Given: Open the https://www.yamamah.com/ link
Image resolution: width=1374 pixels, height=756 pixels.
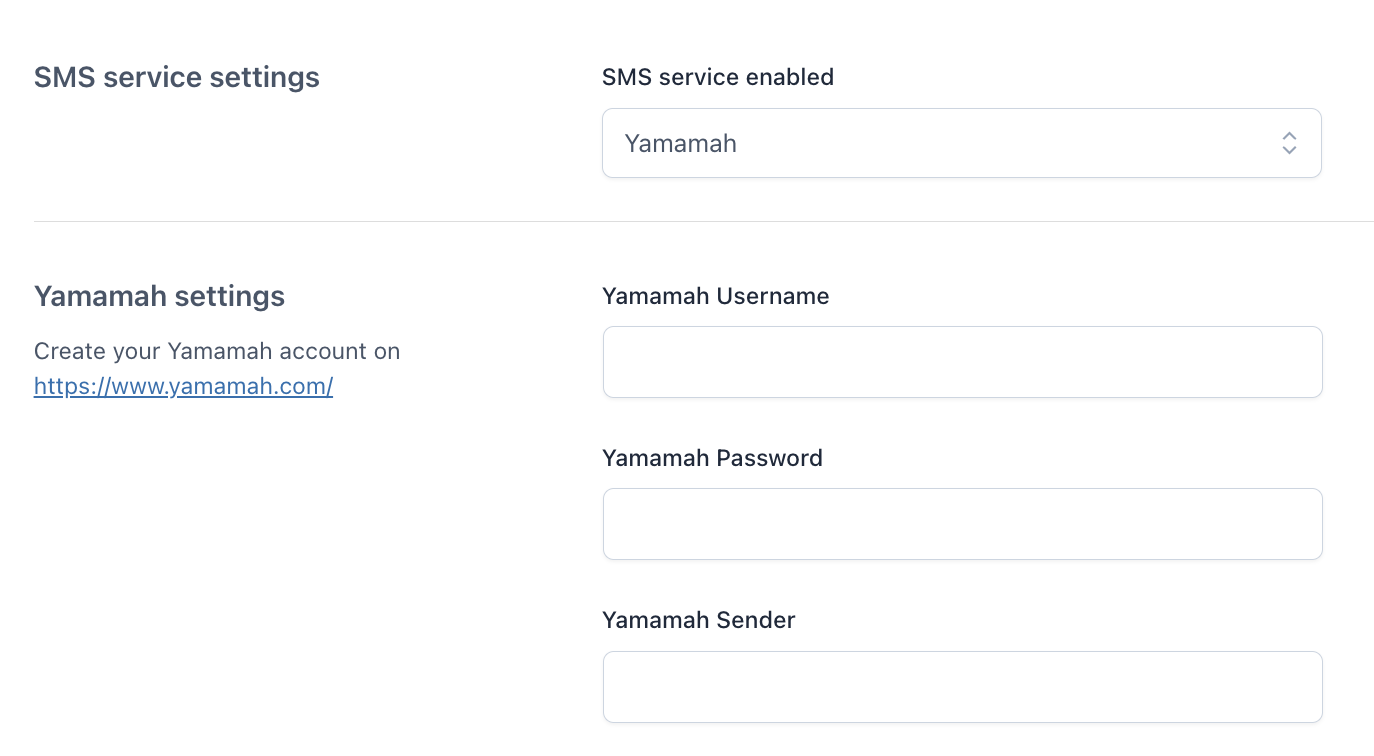Looking at the screenshot, I should pos(183,386).
